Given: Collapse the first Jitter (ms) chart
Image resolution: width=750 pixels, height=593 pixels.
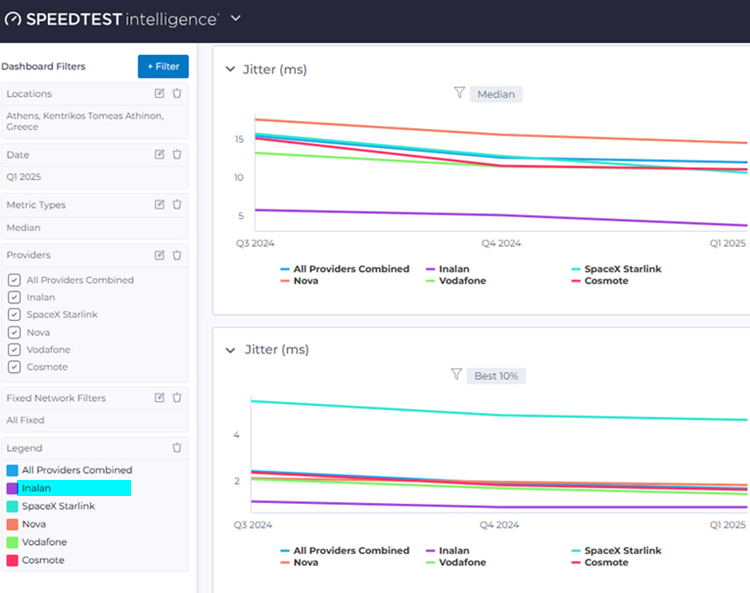Looking at the screenshot, I should point(230,70).
